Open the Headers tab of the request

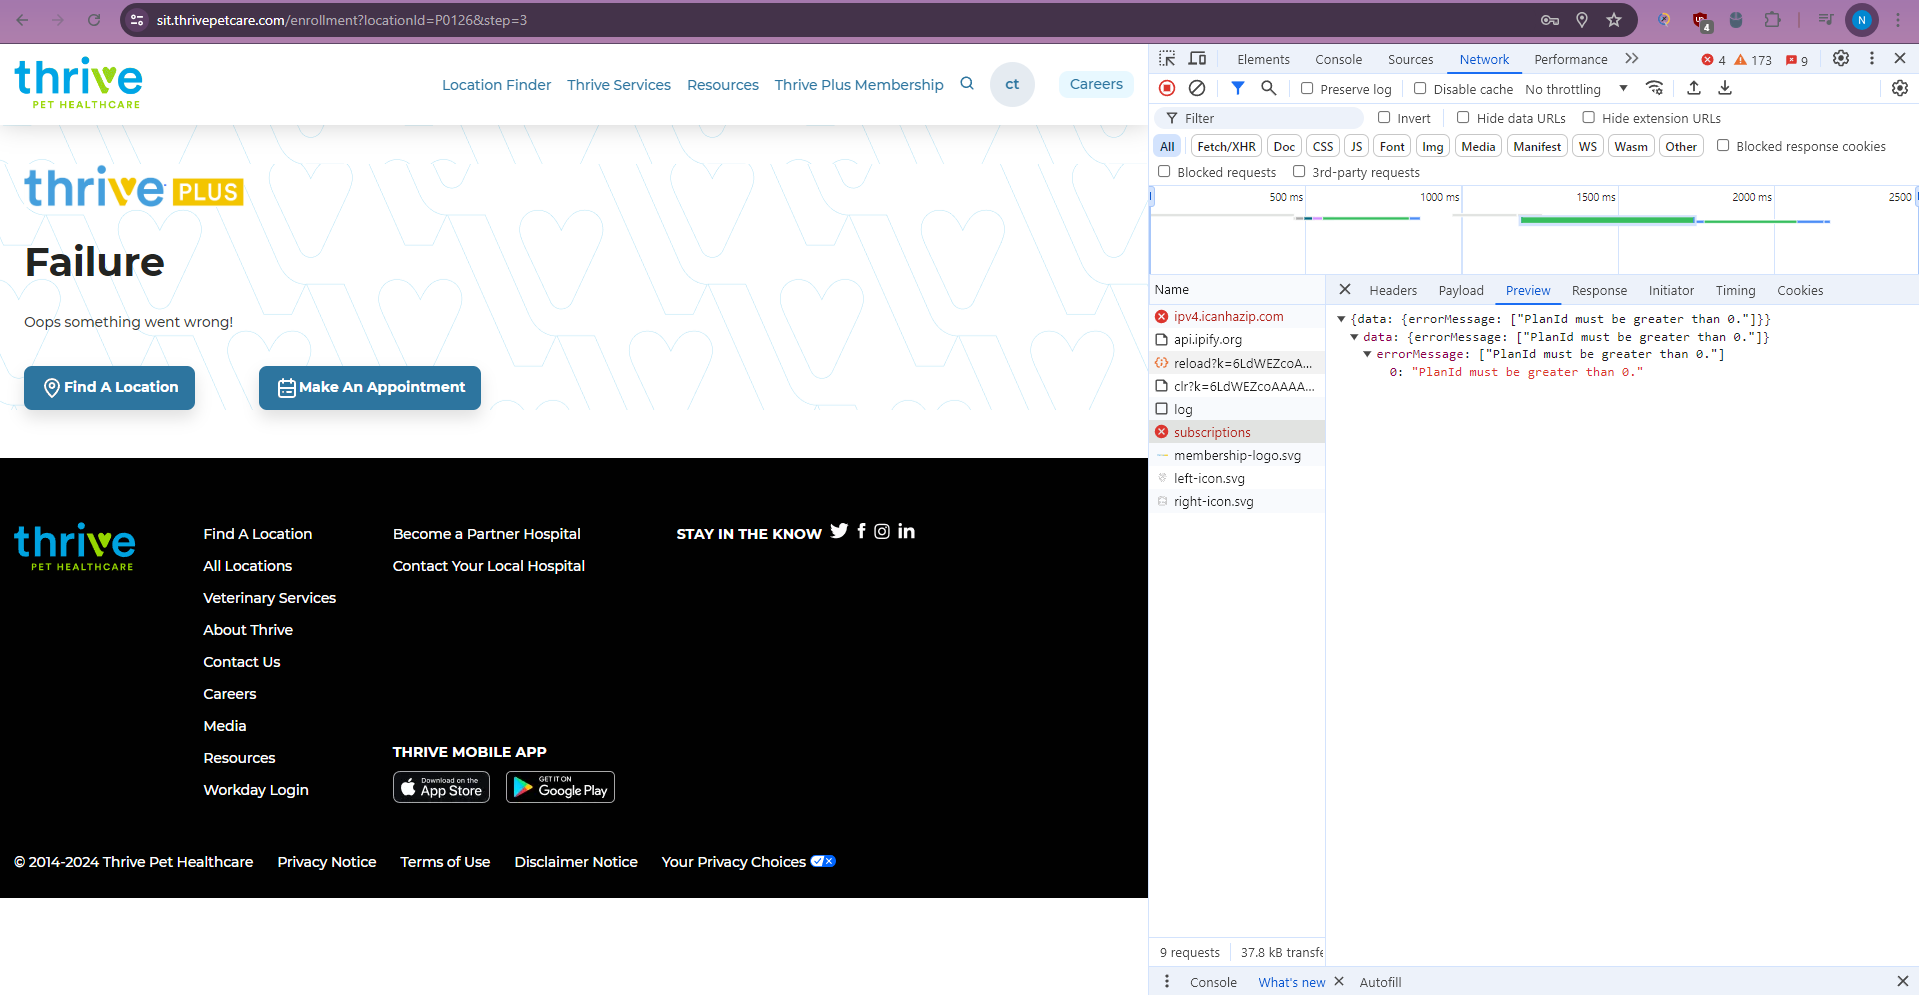1393,291
